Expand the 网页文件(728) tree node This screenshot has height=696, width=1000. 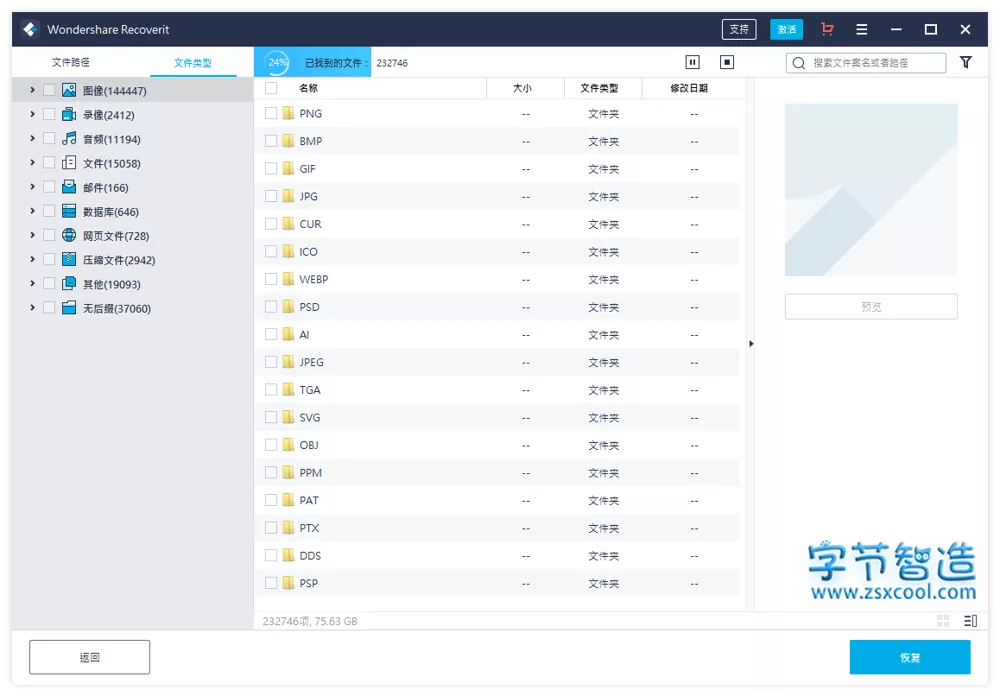point(32,235)
